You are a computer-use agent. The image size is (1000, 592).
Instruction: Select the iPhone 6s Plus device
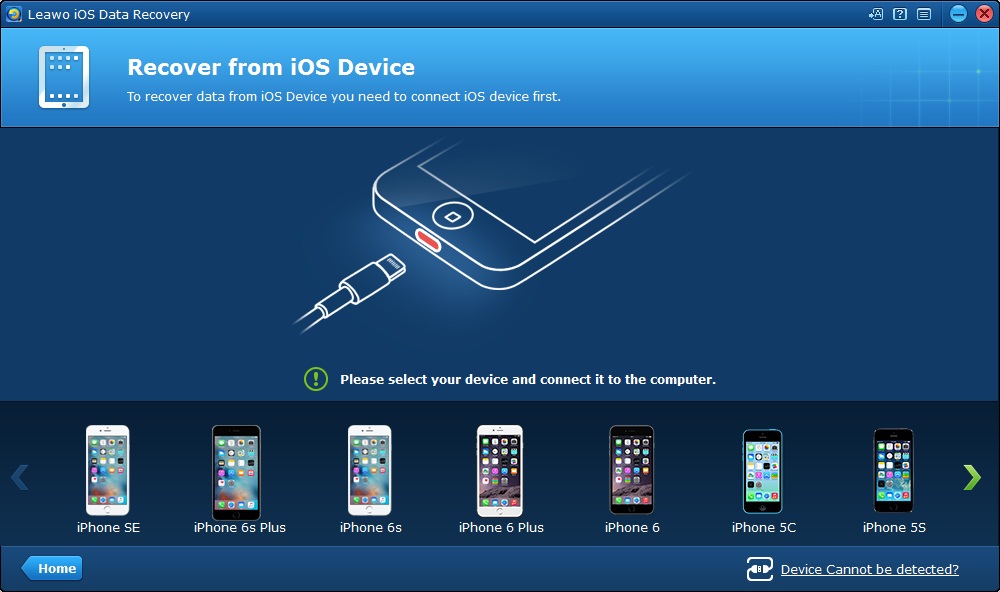pyautogui.click(x=239, y=480)
